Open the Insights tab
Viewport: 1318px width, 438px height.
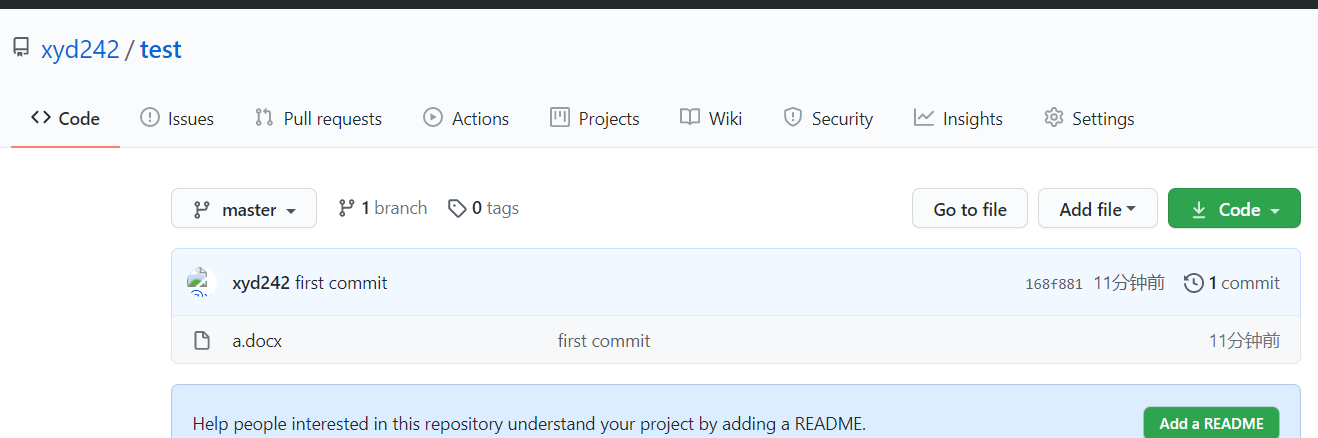pyautogui.click(x=958, y=118)
